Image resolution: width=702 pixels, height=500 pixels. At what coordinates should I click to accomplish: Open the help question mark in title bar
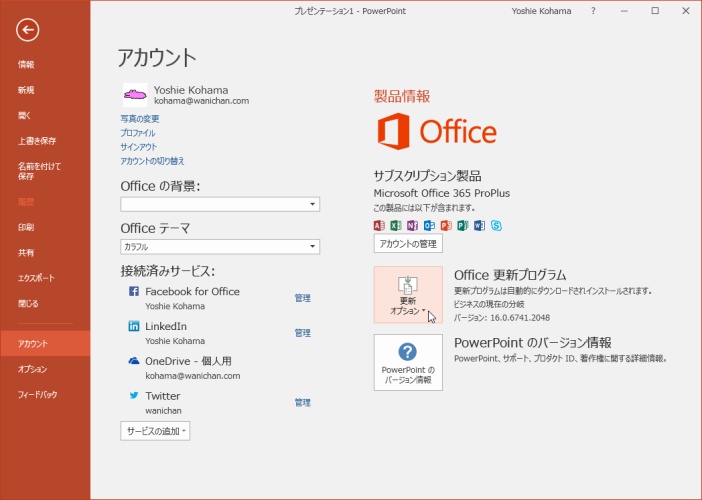coord(593,11)
